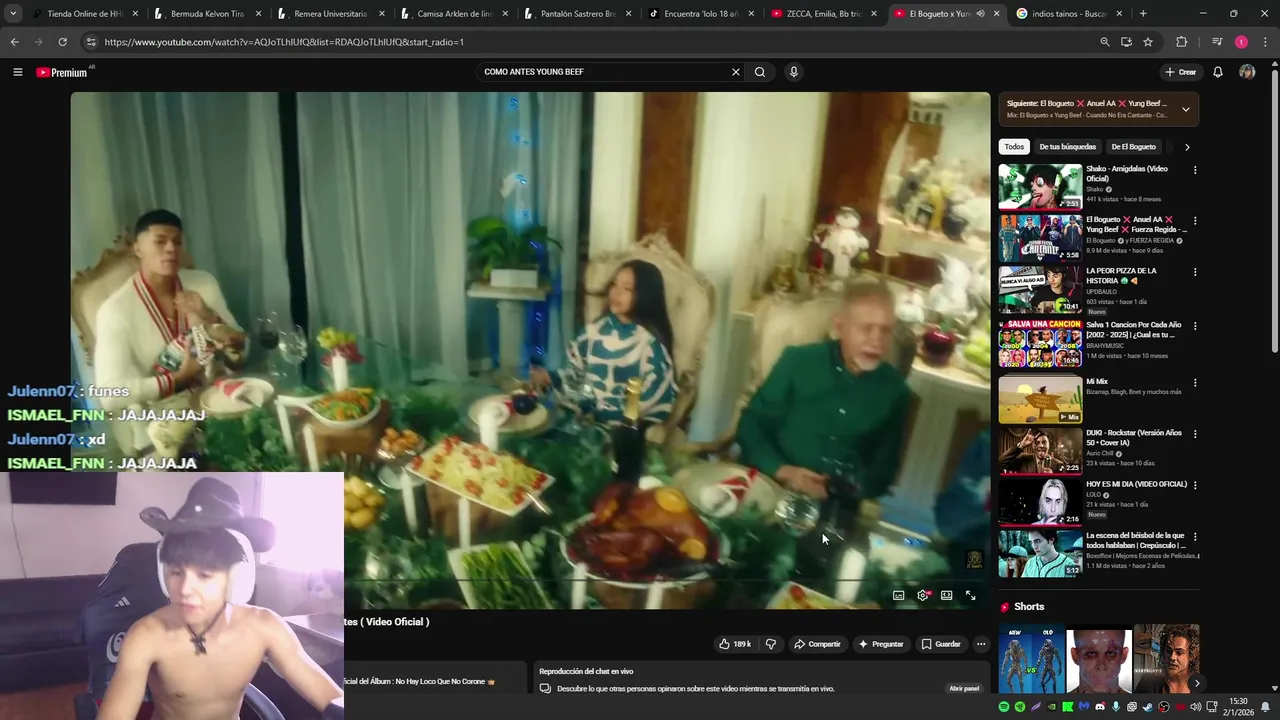Click the page scrollbar thumb
Viewport: 1280px width, 720px height.
[1275, 210]
